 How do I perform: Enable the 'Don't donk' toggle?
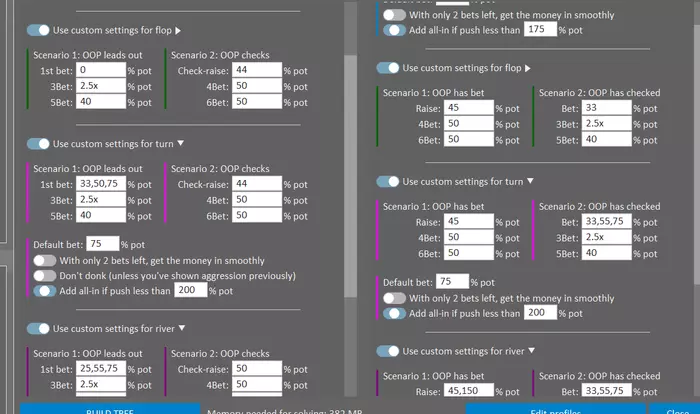(45, 276)
